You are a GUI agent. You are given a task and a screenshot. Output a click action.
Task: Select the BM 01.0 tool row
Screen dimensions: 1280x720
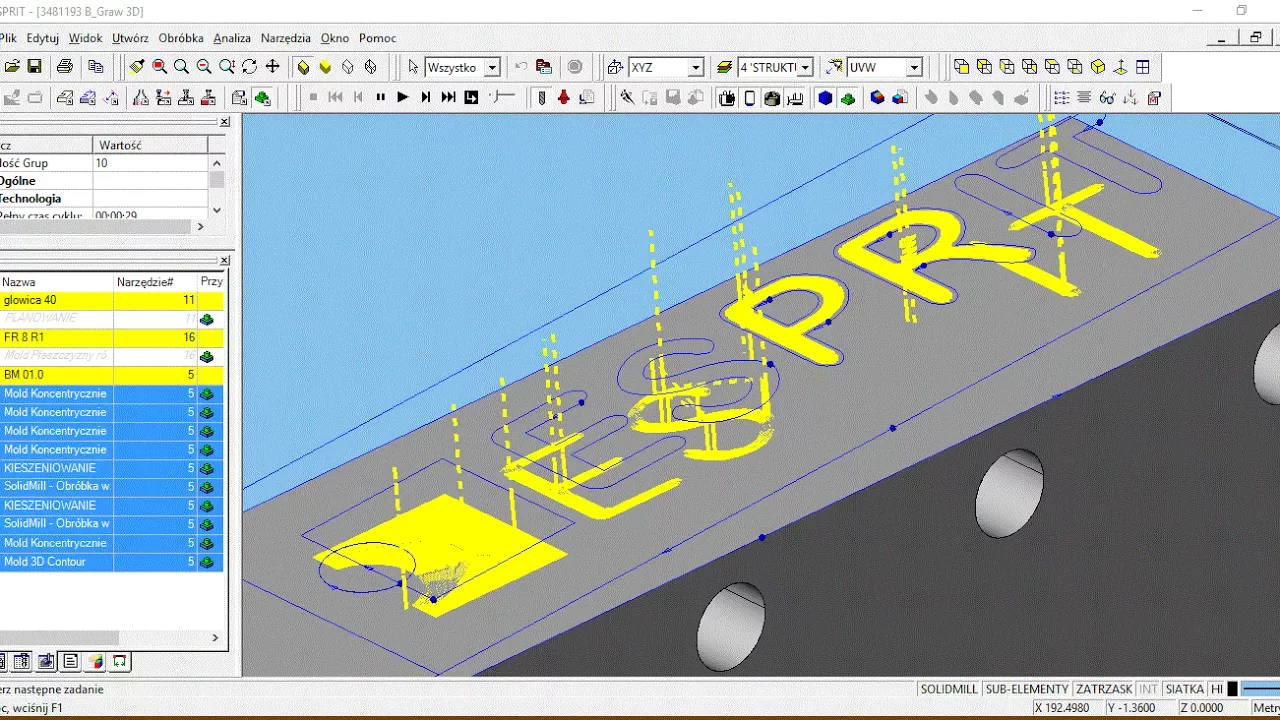[111, 375]
